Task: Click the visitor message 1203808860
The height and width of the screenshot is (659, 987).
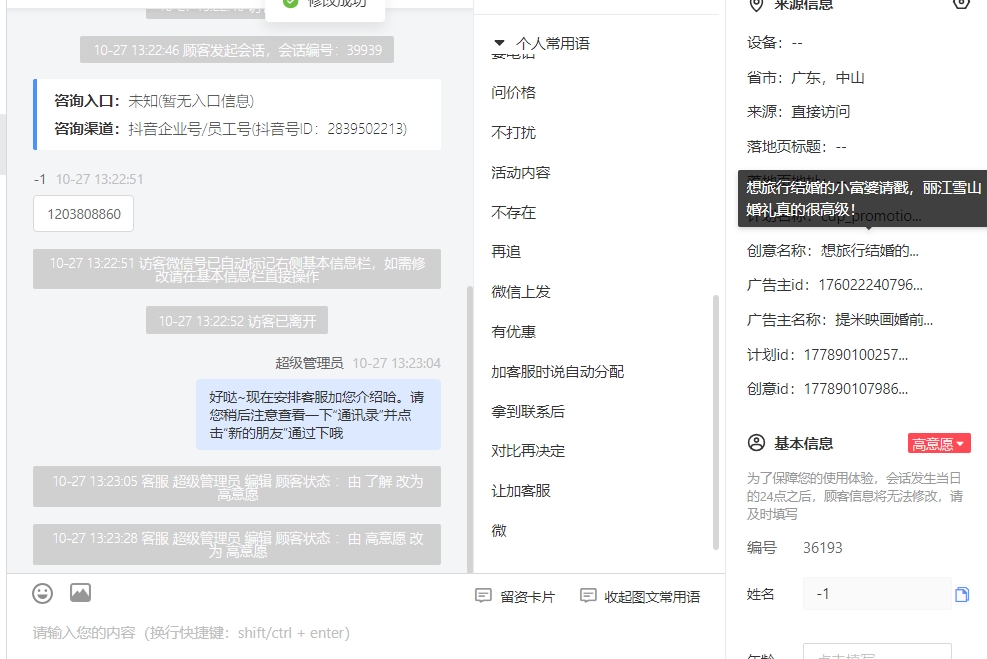Action: [x=83, y=214]
